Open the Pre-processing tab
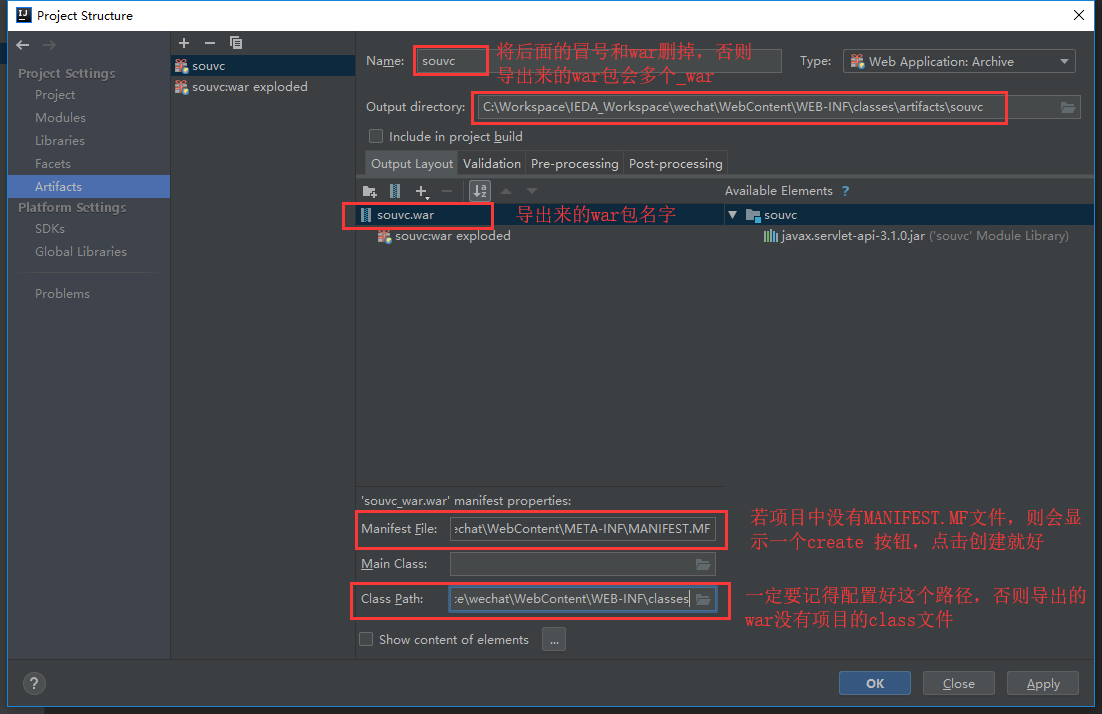 [x=574, y=164]
